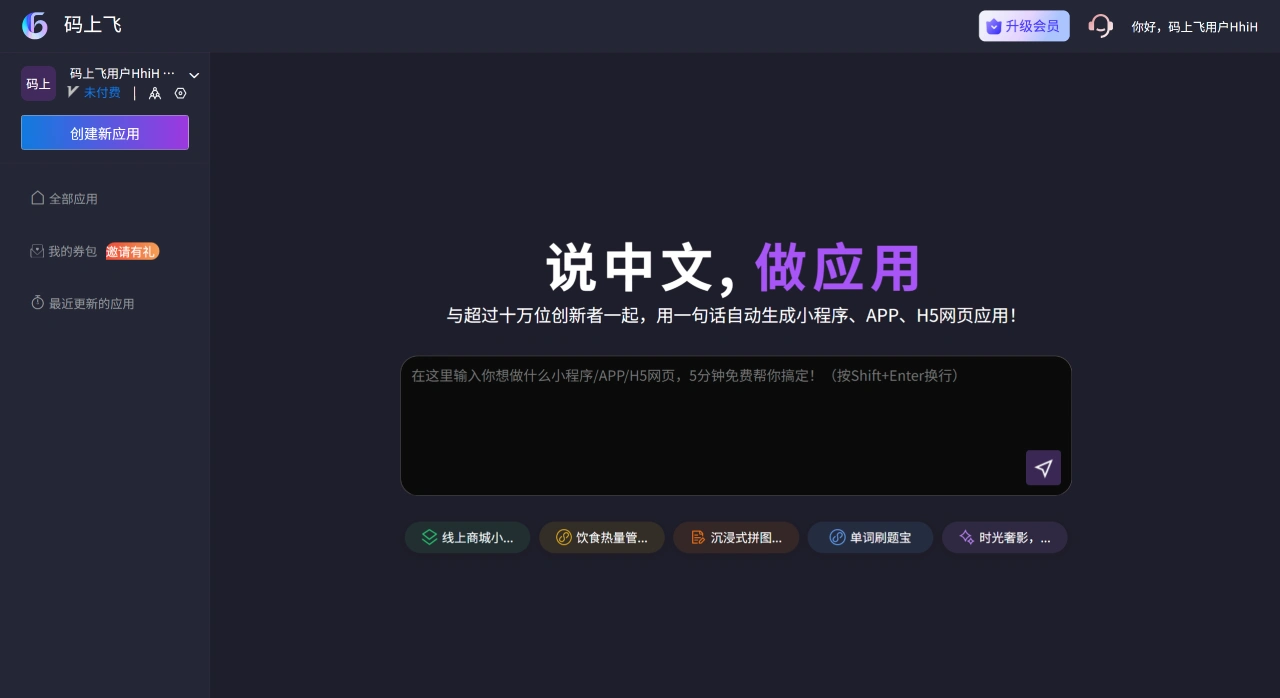Click the rocket icon beside 未付费
The width and height of the screenshot is (1280, 698).
pyautogui.click(x=155, y=93)
